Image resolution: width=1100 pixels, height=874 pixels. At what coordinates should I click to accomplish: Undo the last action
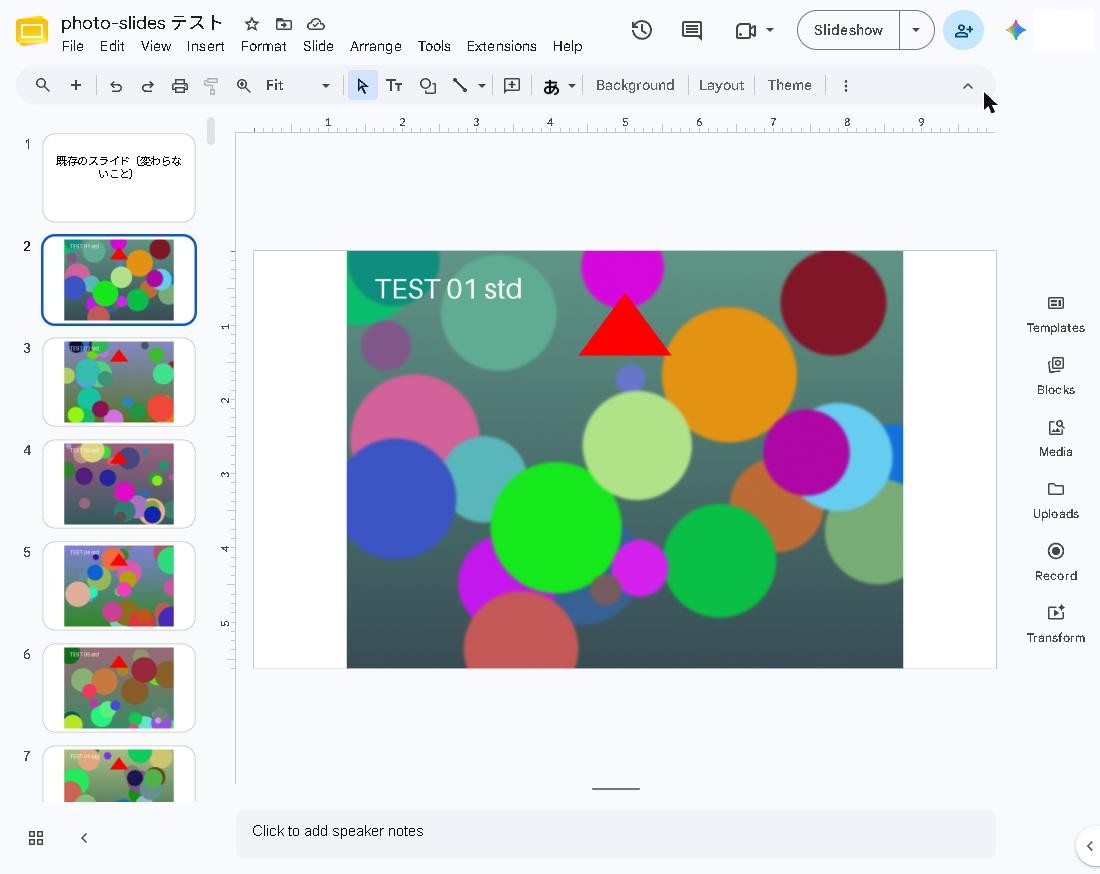click(116, 86)
